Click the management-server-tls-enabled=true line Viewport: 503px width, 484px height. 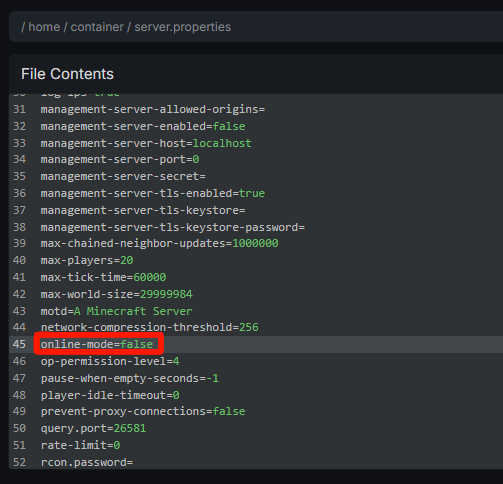click(153, 193)
